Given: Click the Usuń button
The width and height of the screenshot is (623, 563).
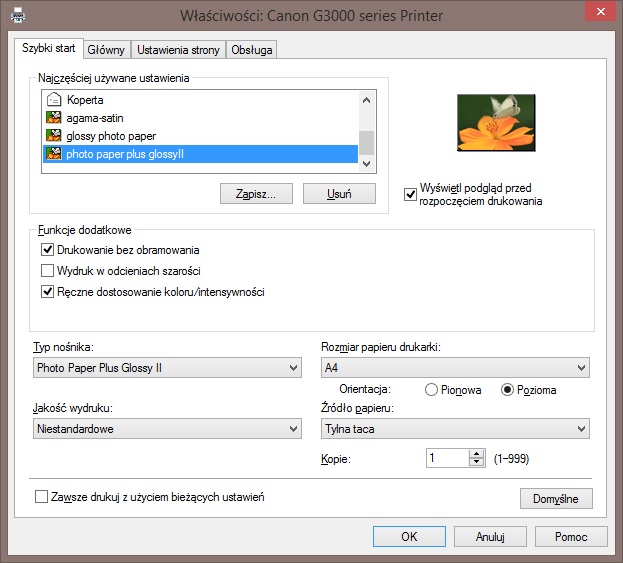Looking at the screenshot, I should click(x=339, y=194).
